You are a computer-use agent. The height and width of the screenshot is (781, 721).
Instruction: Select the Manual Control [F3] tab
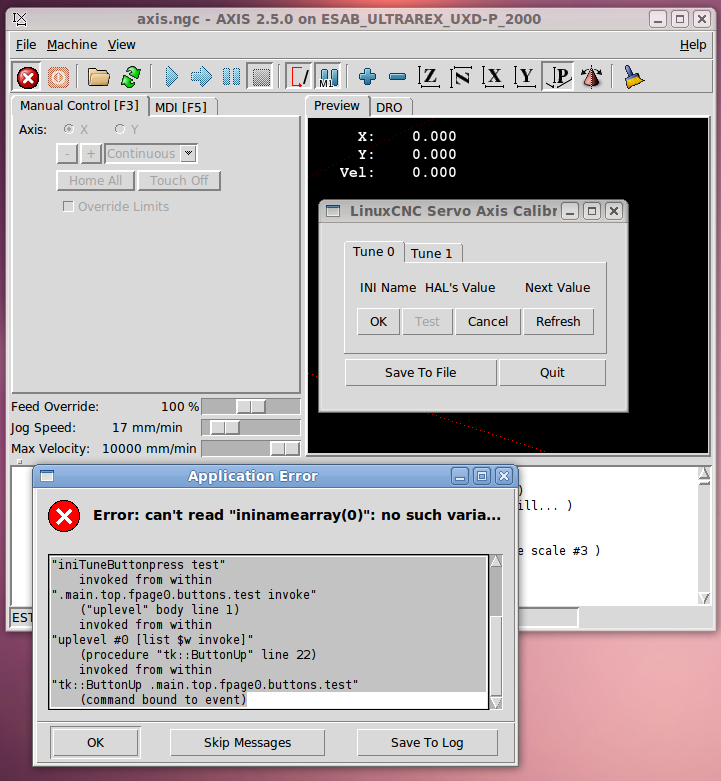pos(80,106)
